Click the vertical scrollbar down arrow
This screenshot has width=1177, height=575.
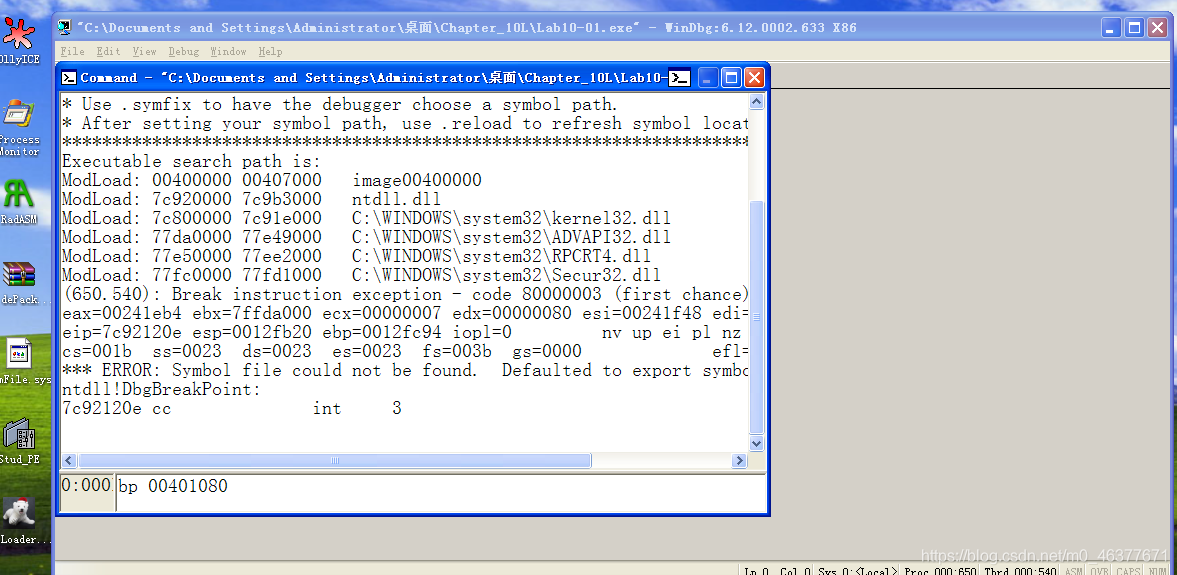click(756, 444)
